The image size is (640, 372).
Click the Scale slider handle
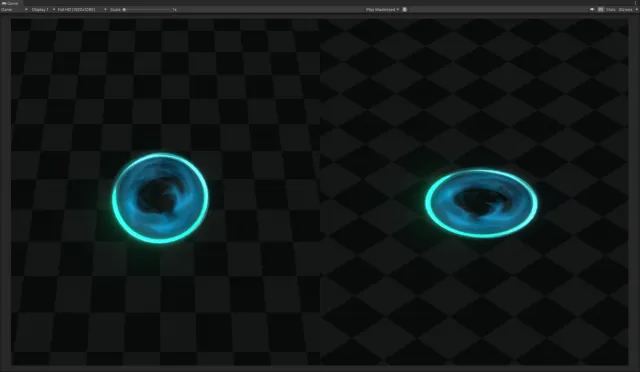[124, 9]
